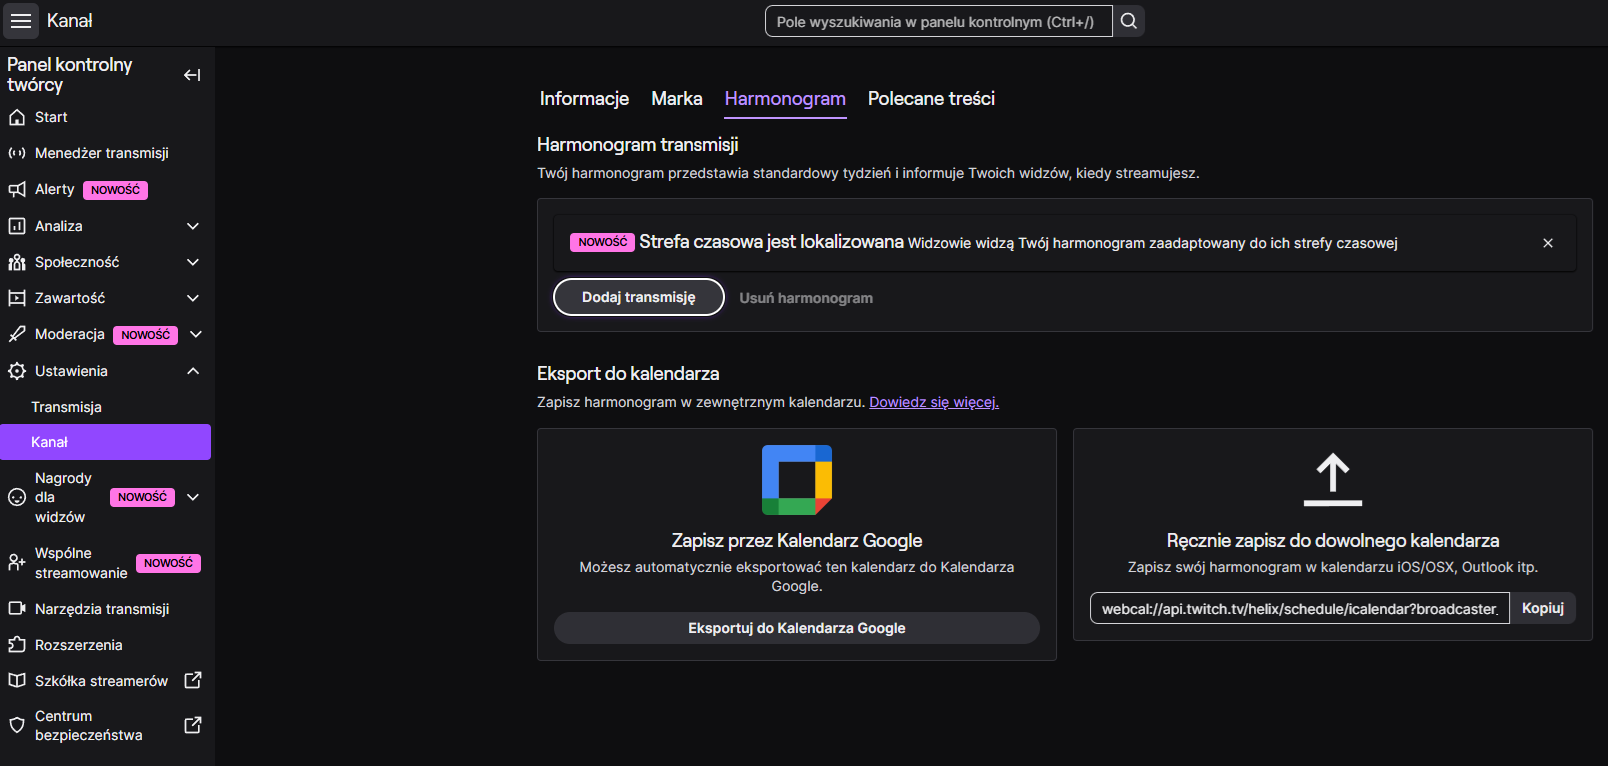Image resolution: width=1608 pixels, height=766 pixels.
Task: Click the Eksport do kalendarza heading
Action: tap(628, 374)
